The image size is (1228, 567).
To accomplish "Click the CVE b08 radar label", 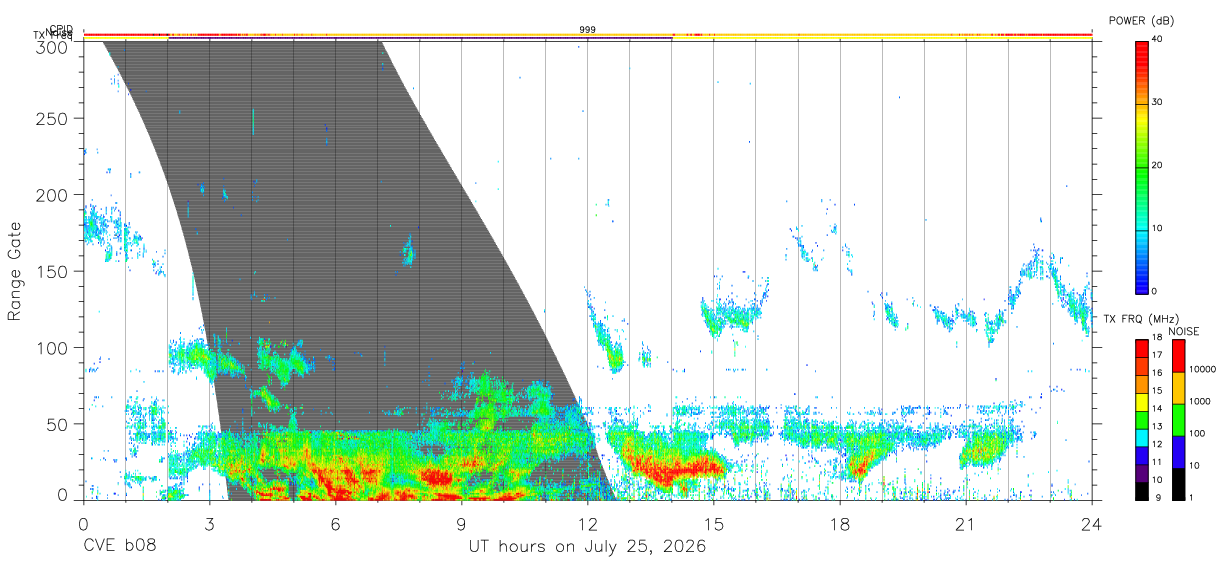I will 119,547.
